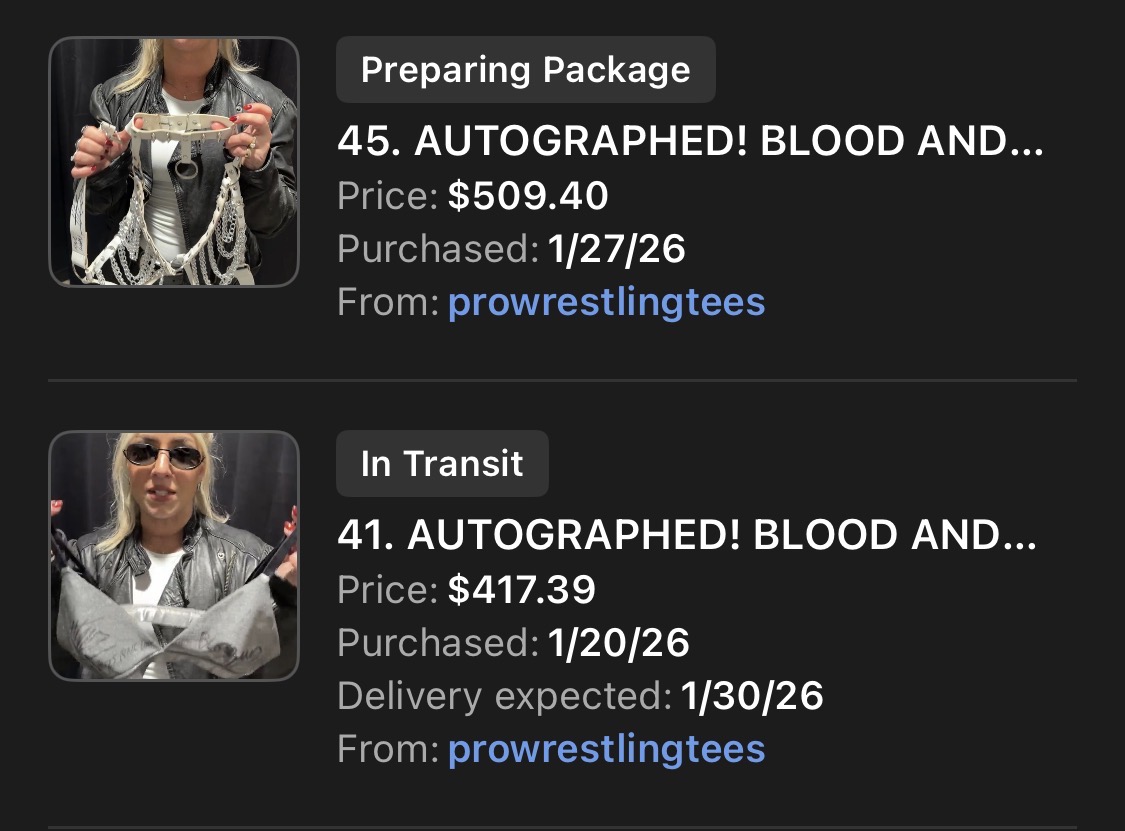The height and width of the screenshot is (831, 1125).
Task: Tap the Preparing Package status badge
Action: pyautogui.click(x=525, y=70)
